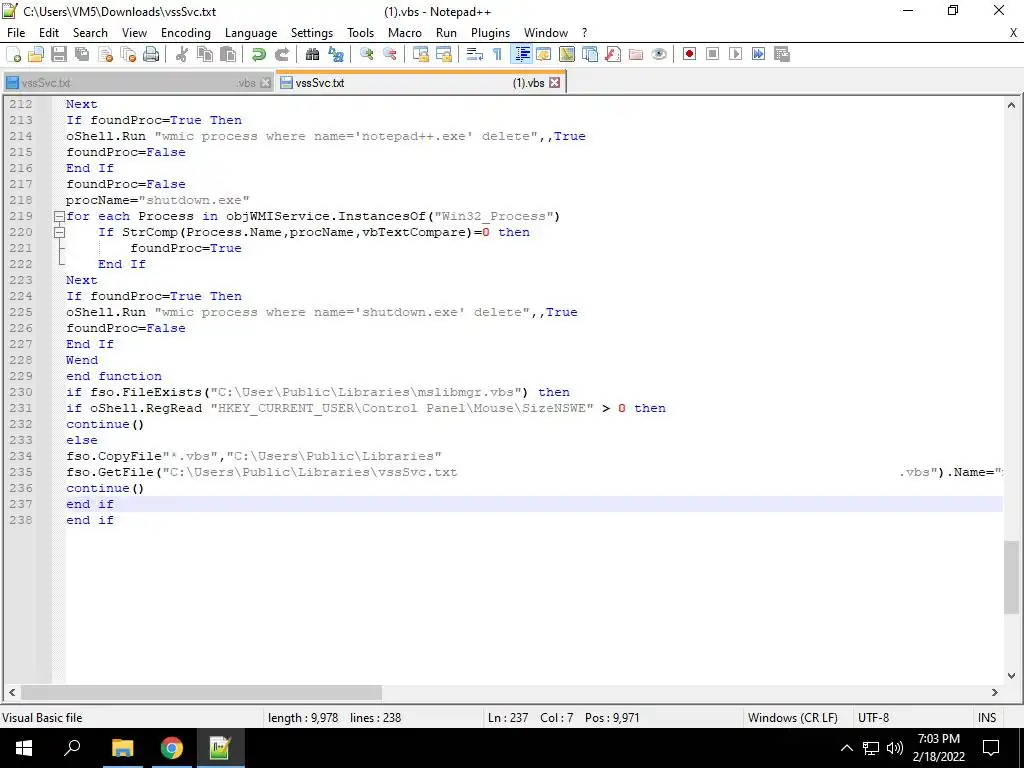Click the Windows (CR LF) status entry
1024x768 pixels.
(x=793, y=718)
